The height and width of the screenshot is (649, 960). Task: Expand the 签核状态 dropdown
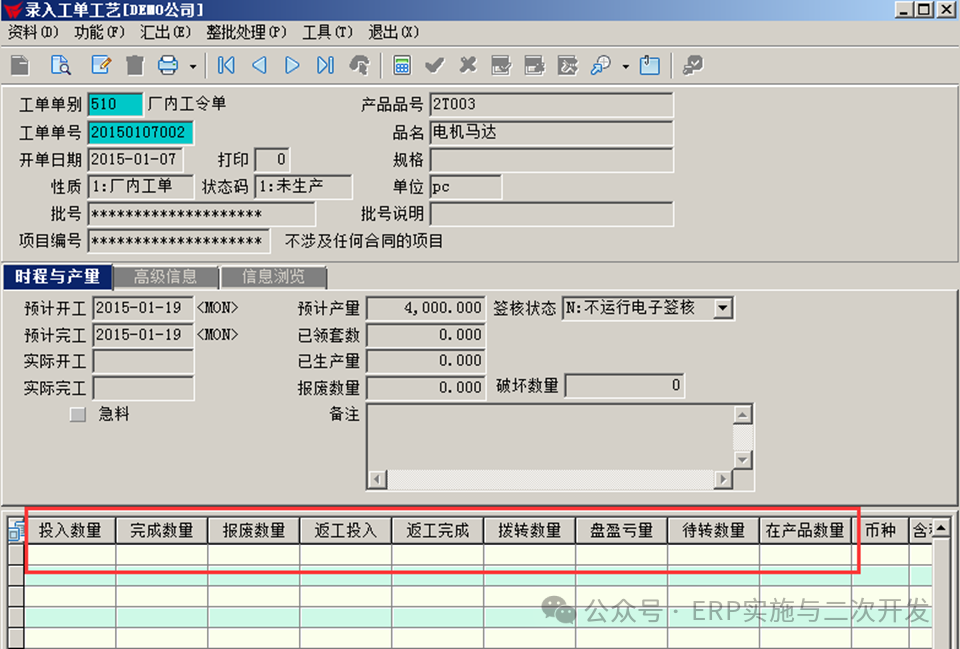[x=723, y=308]
